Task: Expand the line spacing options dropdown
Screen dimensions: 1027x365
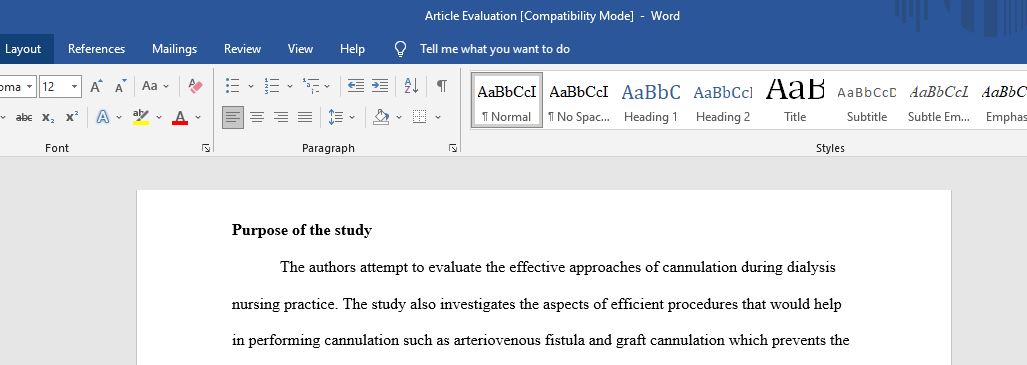Action: 352,117
